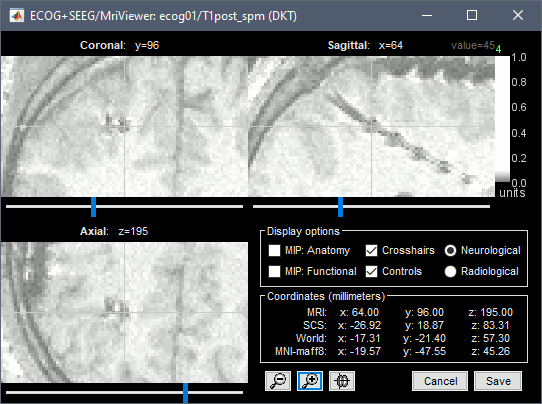Click the Cancel button
This screenshot has height=404, width=542.
click(440, 381)
